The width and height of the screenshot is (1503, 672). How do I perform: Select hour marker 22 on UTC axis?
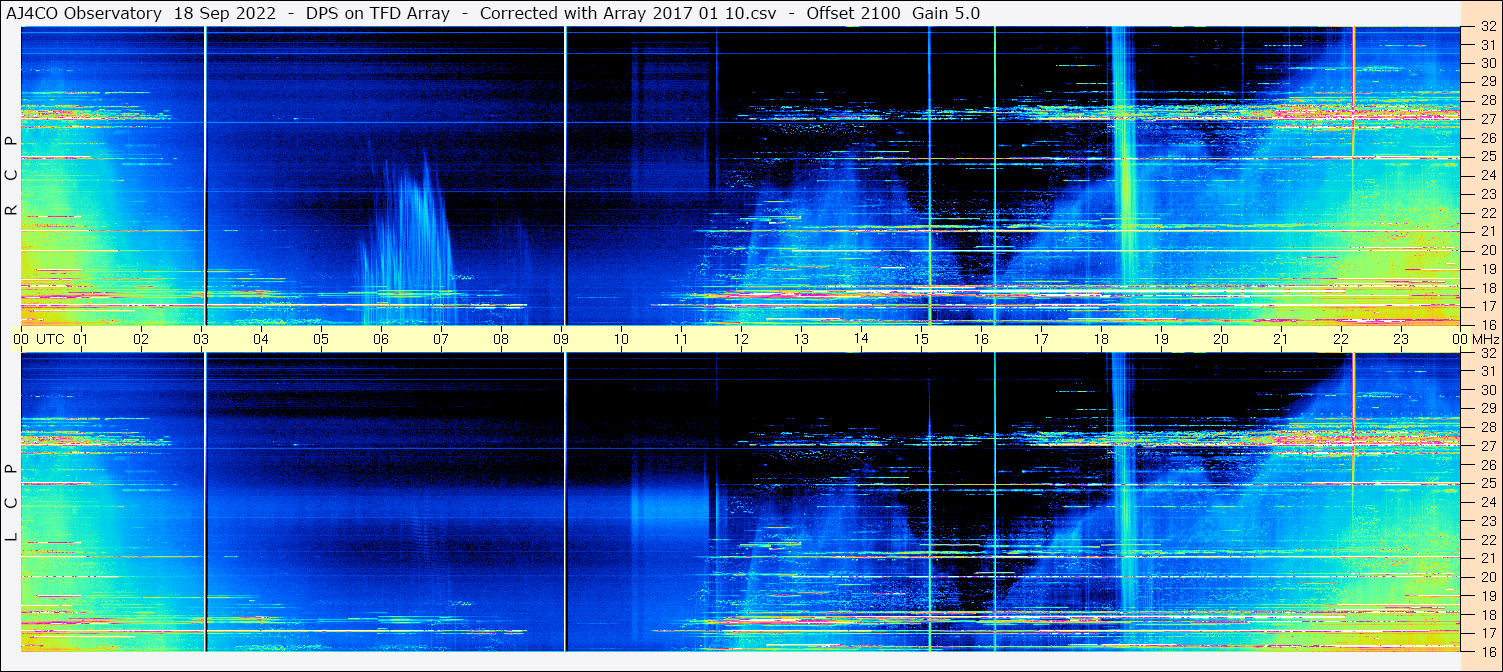pos(1341,339)
